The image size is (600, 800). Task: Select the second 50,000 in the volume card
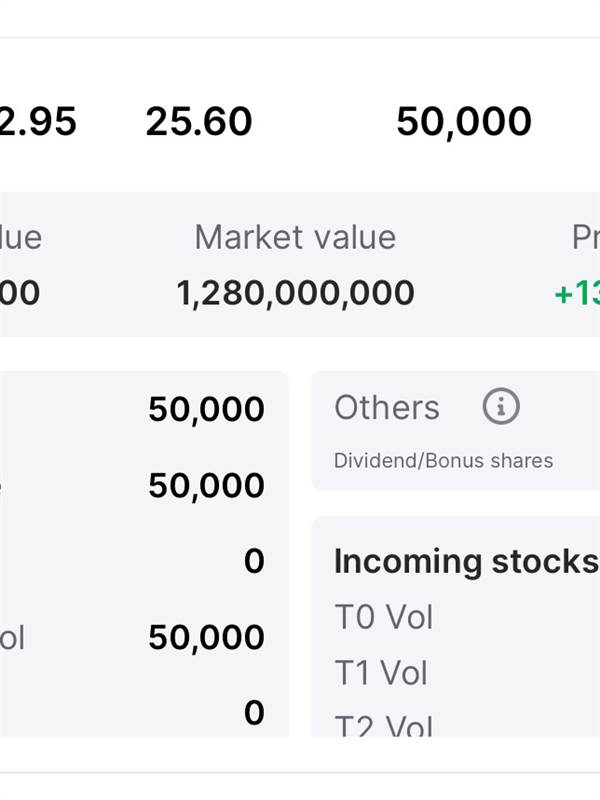[206, 485]
